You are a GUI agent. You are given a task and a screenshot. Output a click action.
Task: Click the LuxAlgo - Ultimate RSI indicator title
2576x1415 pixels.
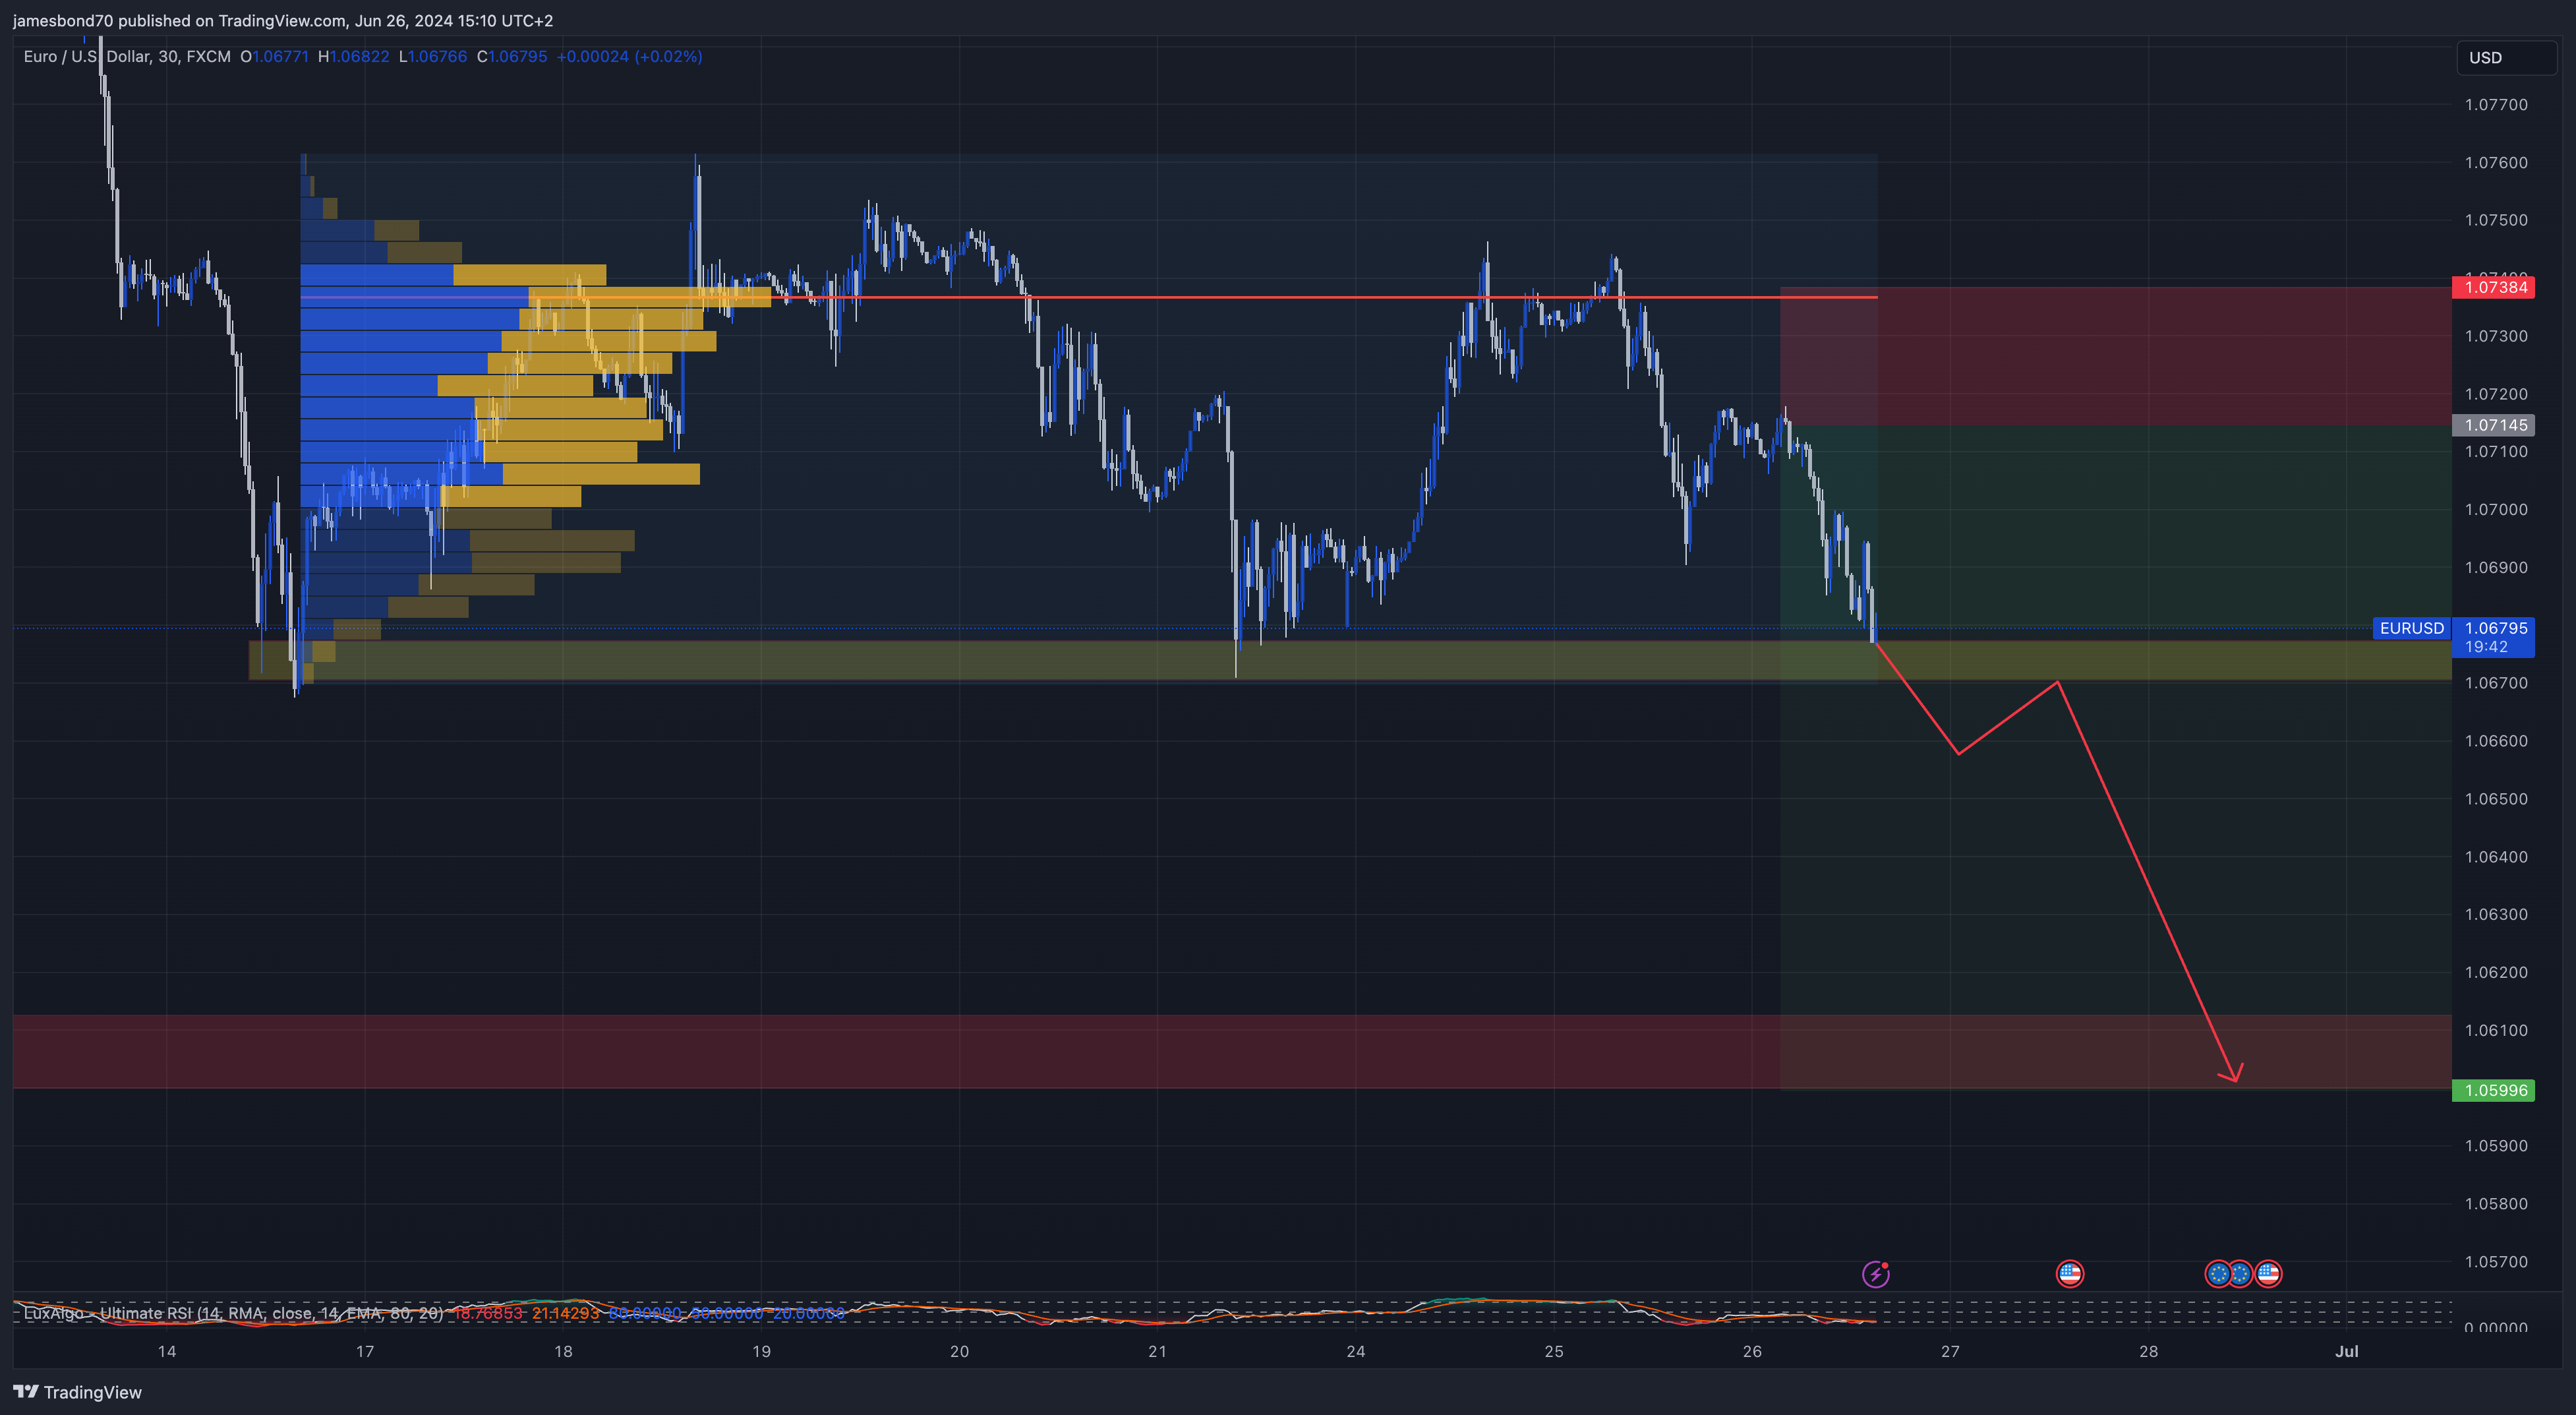(233, 1313)
